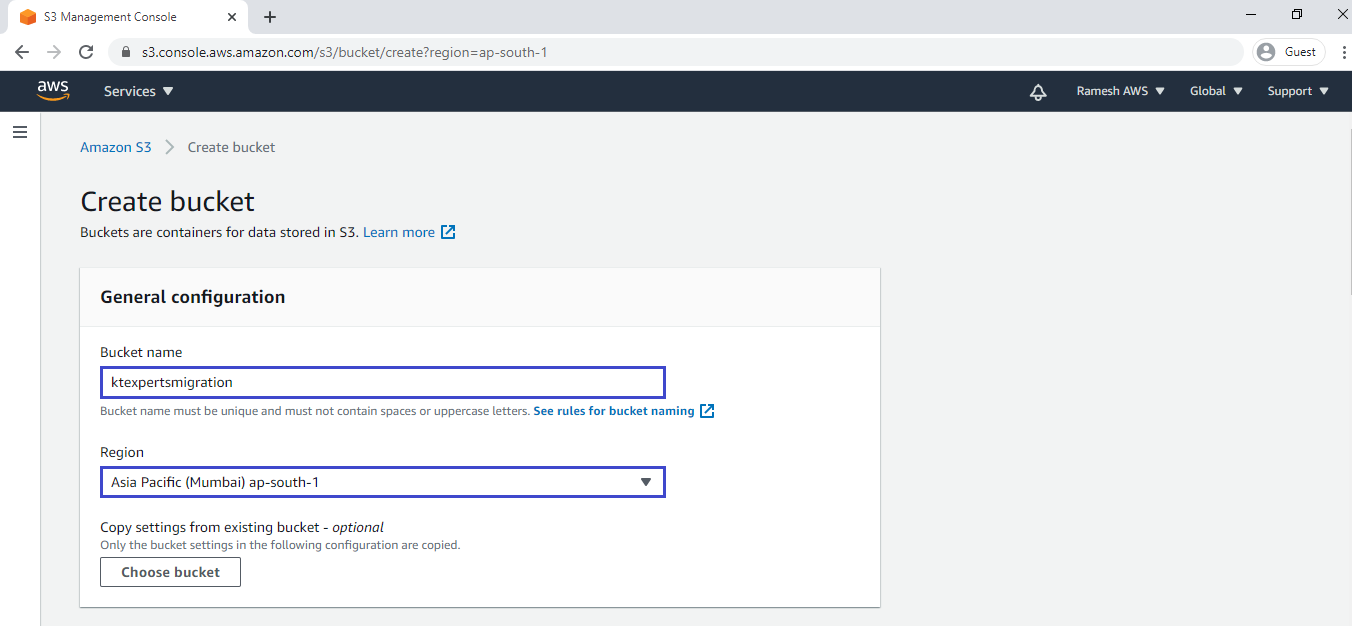Click external link icon beside bucket naming rules

pos(707,411)
